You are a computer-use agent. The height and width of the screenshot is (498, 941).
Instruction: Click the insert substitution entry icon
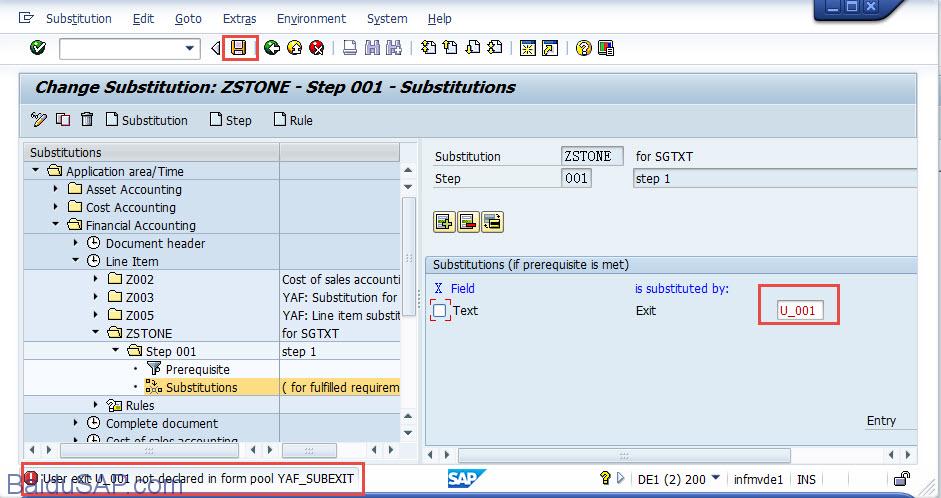[444, 222]
